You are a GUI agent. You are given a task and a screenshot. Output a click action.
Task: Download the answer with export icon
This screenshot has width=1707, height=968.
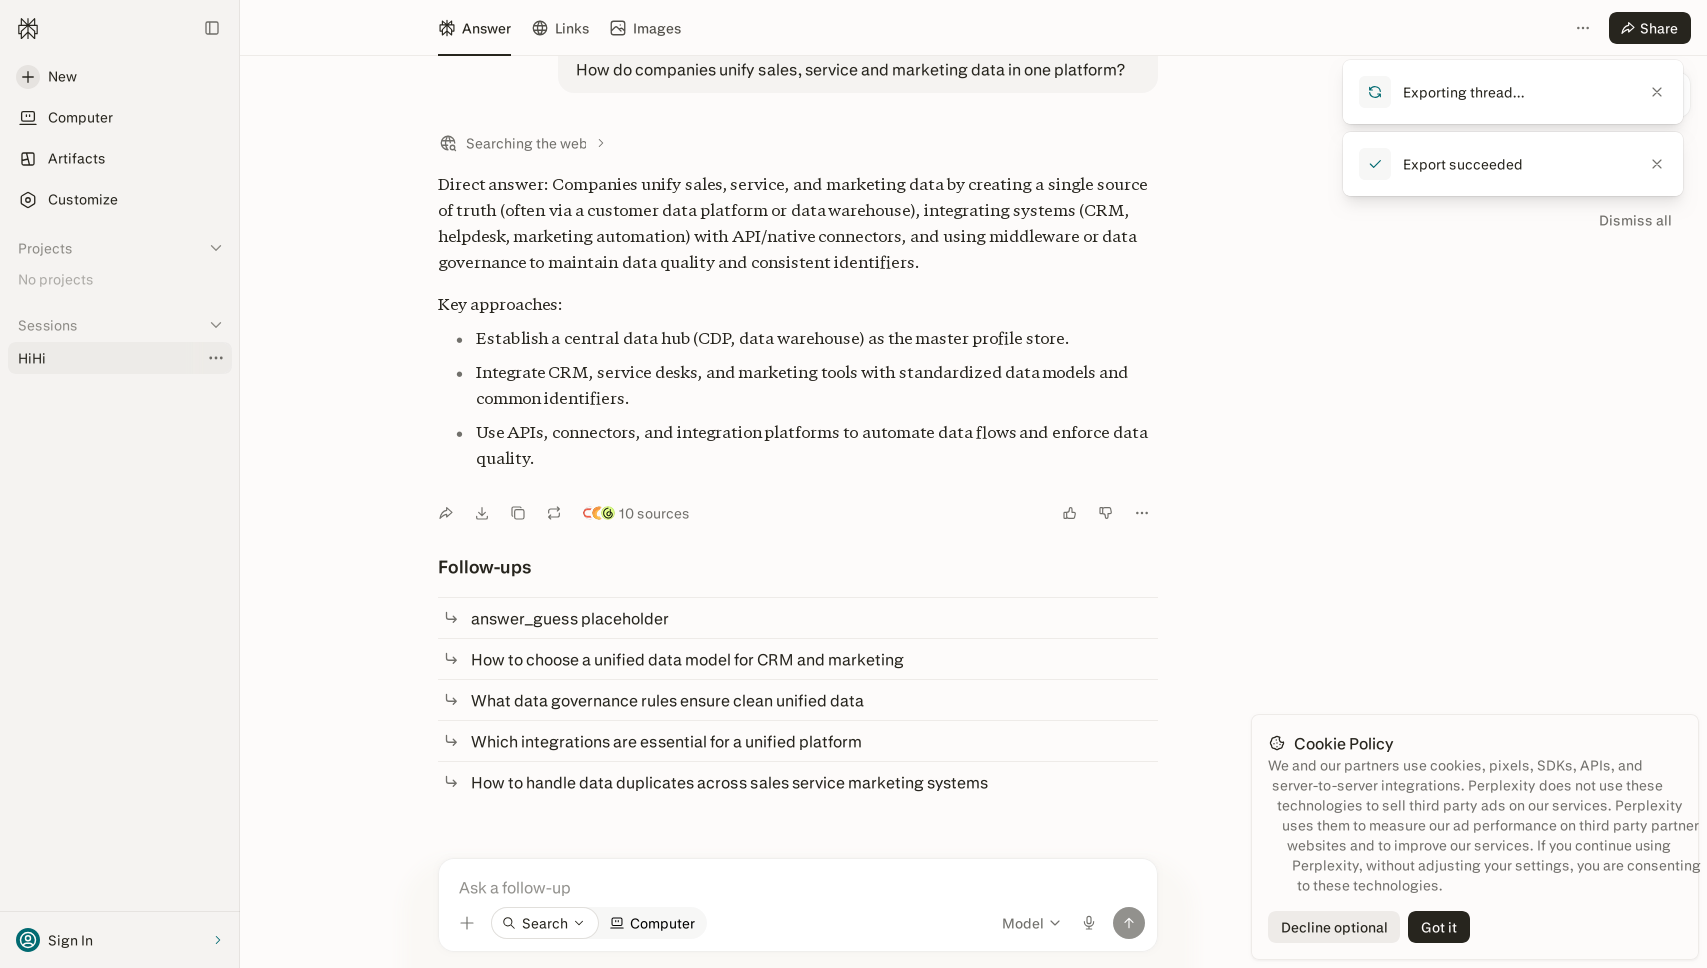click(482, 513)
